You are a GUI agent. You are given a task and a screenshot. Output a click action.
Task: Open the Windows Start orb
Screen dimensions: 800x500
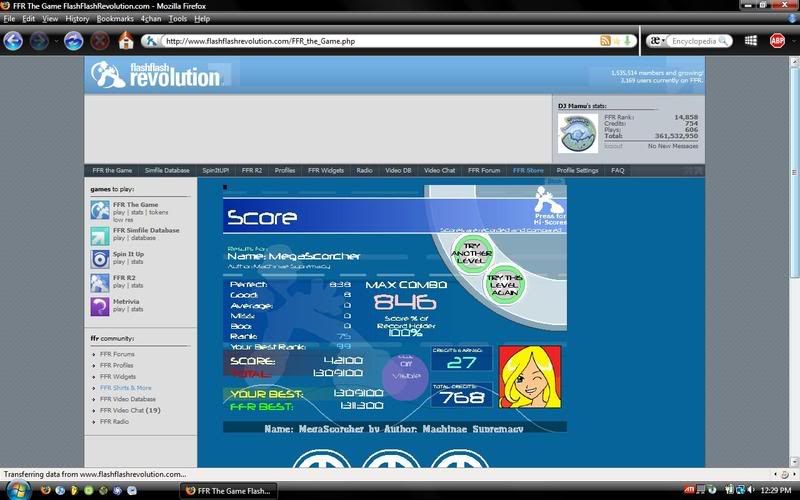[17, 490]
